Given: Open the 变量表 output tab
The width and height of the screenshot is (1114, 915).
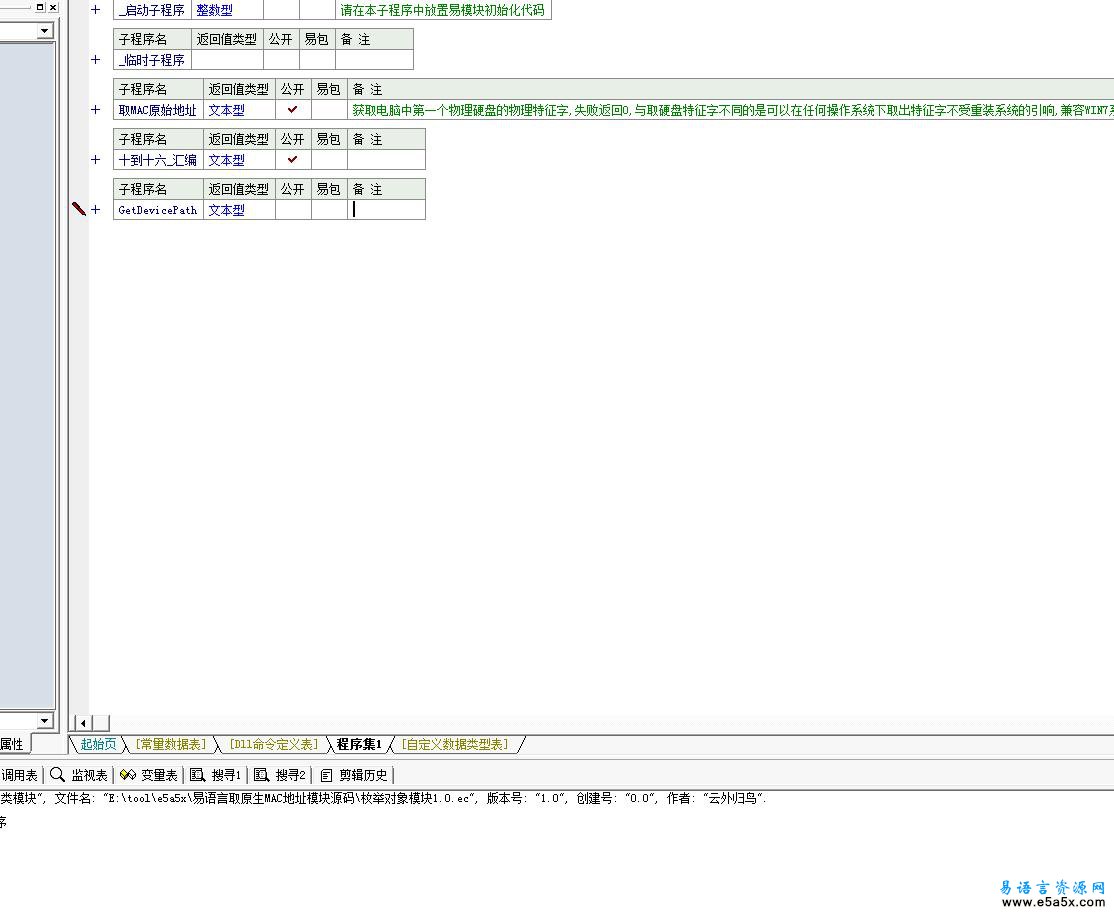Looking at the screenshot, I should point(148,775).
